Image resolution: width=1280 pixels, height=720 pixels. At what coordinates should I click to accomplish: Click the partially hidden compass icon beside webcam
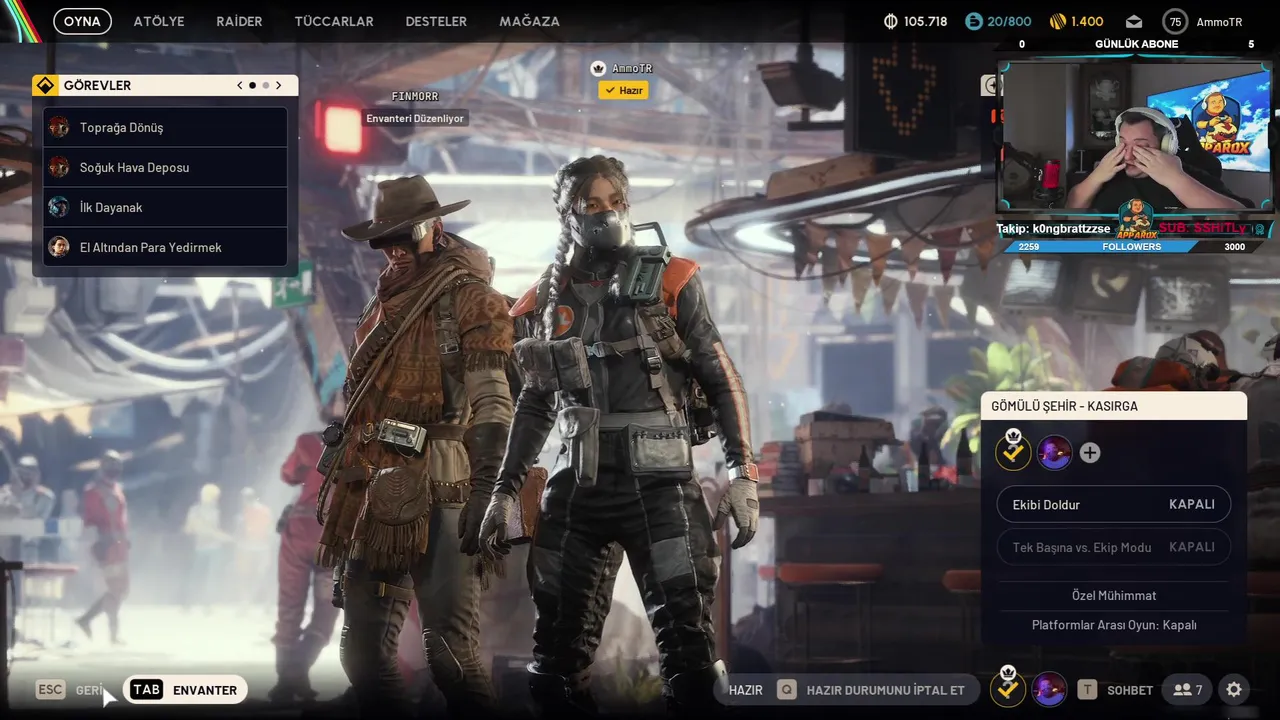[x=990, y=86]
